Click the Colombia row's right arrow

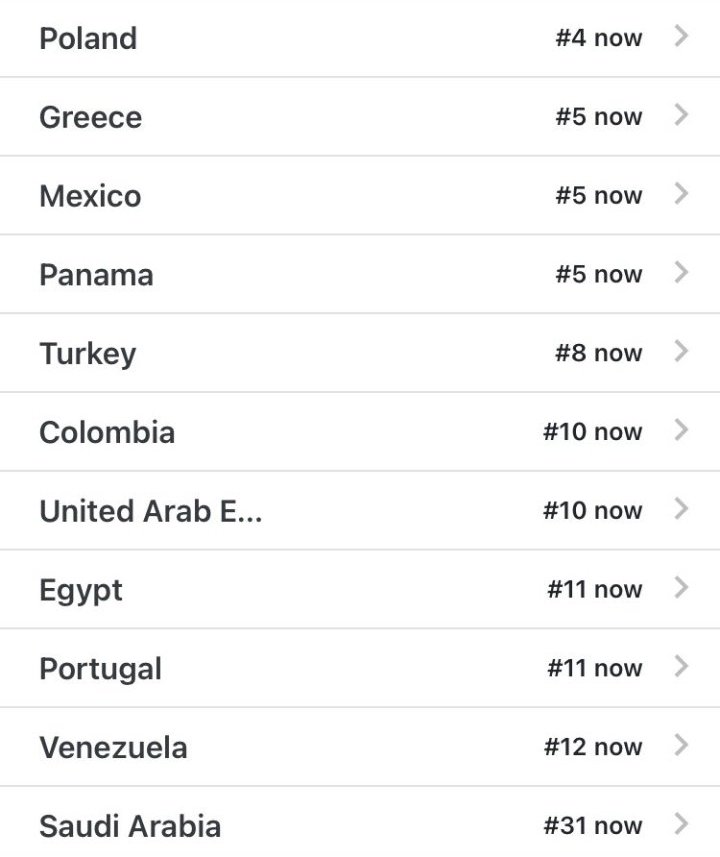[x=681, y=431]
